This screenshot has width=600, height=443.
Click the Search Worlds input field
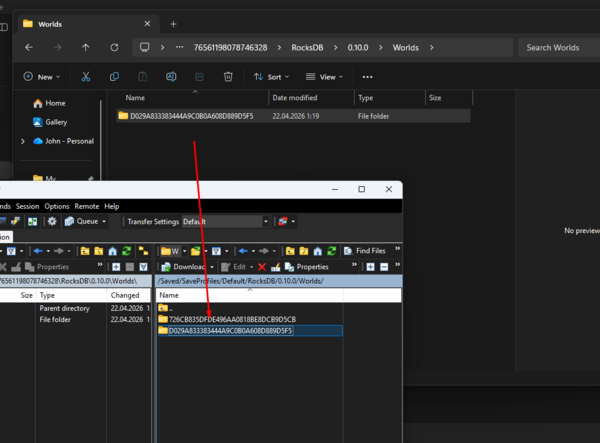553,47
